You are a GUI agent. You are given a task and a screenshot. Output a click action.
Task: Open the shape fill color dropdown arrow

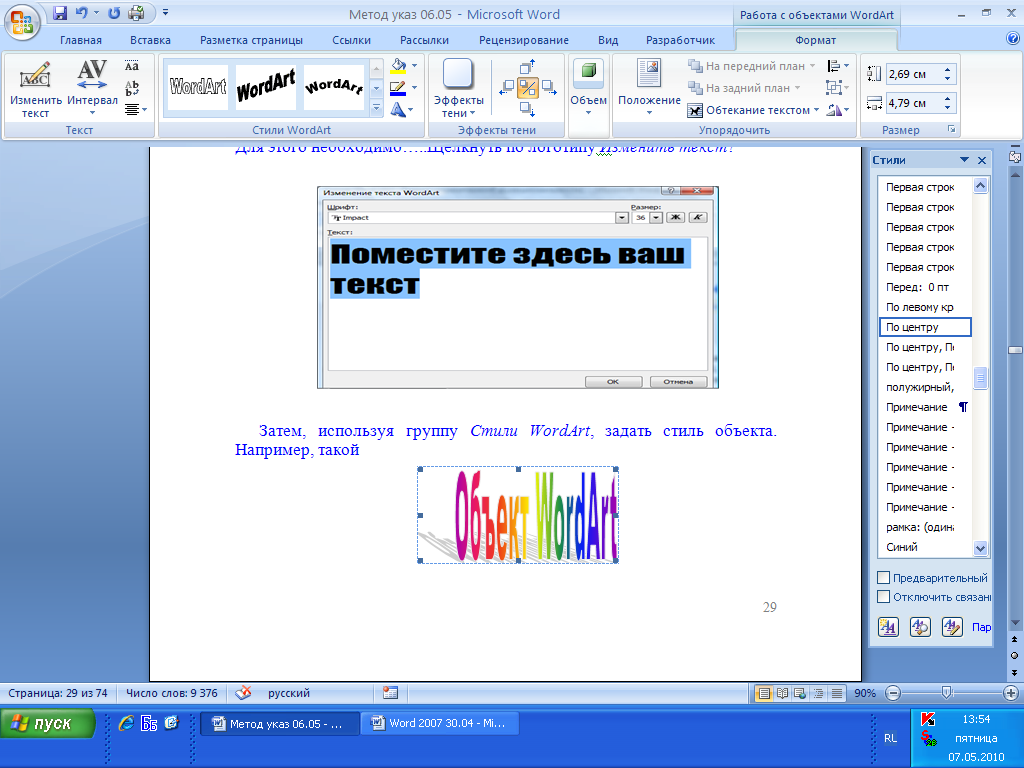coord(414,66)
